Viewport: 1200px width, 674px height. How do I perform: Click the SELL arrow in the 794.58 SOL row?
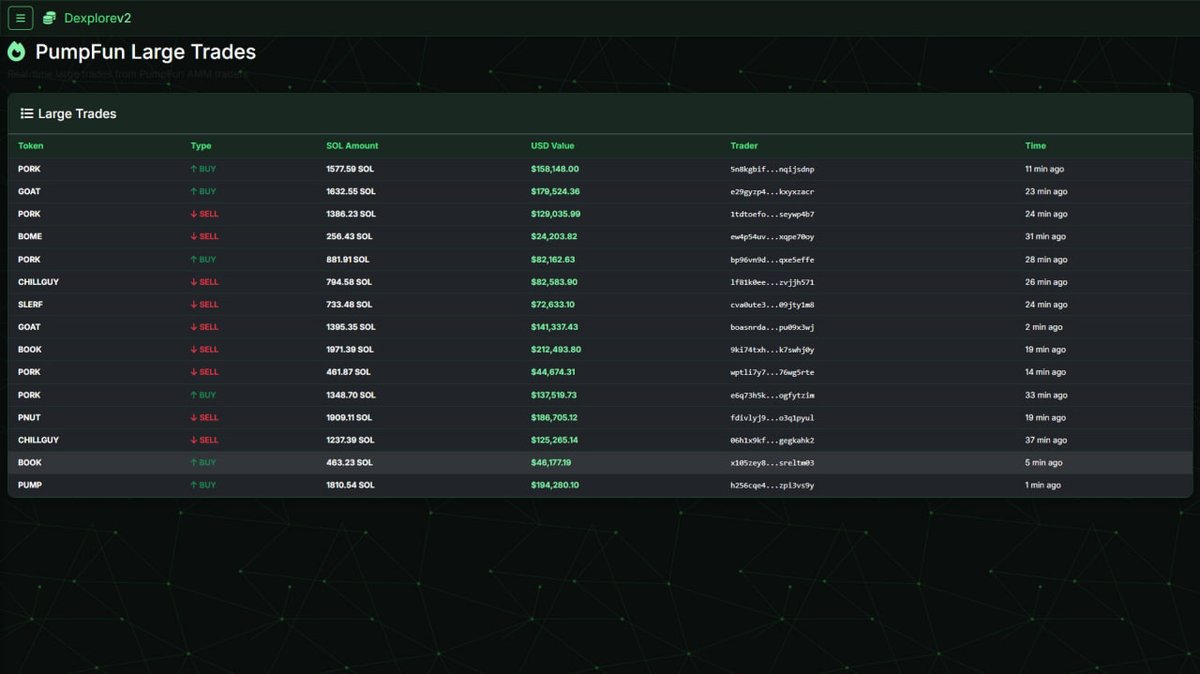[193, 282]
